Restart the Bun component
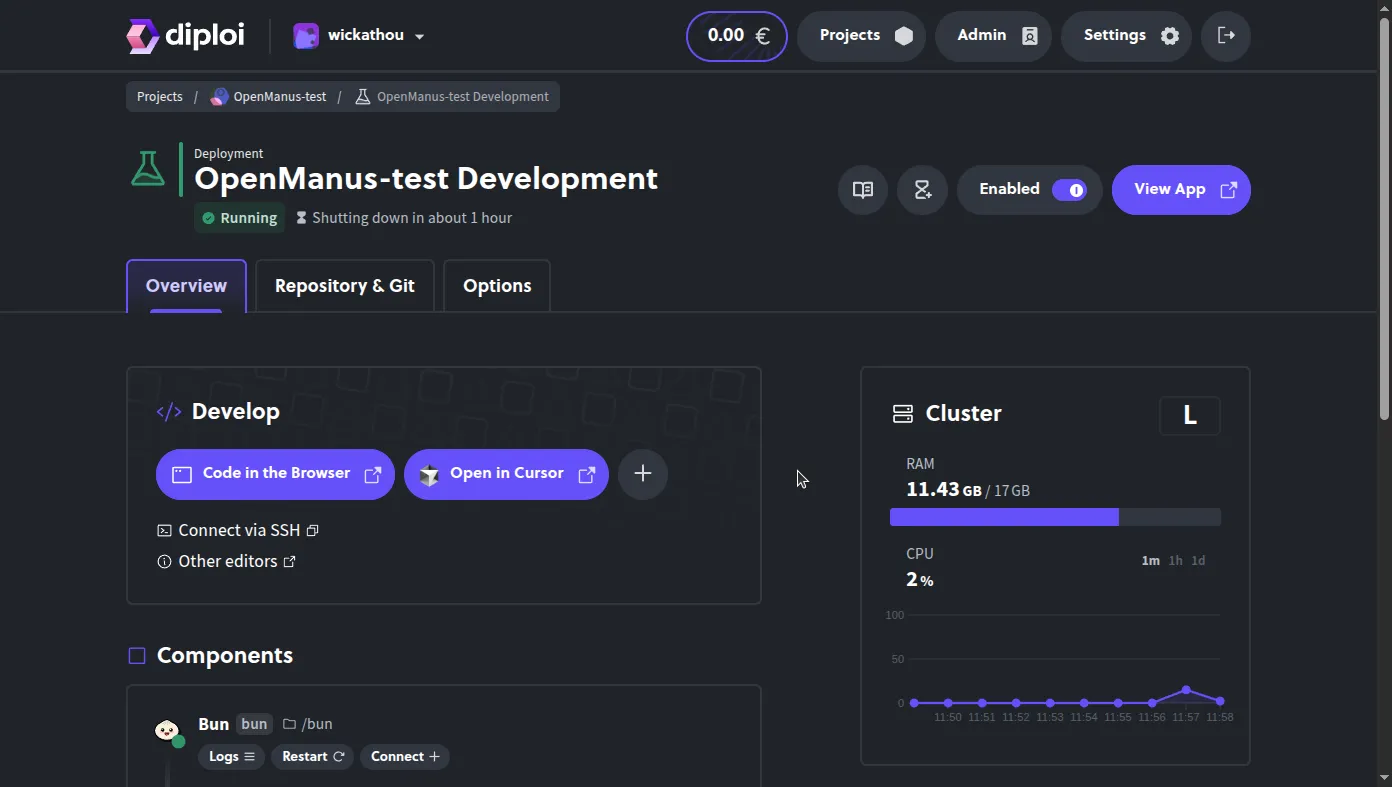The height and width of the screenshot is (787, 1392). click(312, 757)
